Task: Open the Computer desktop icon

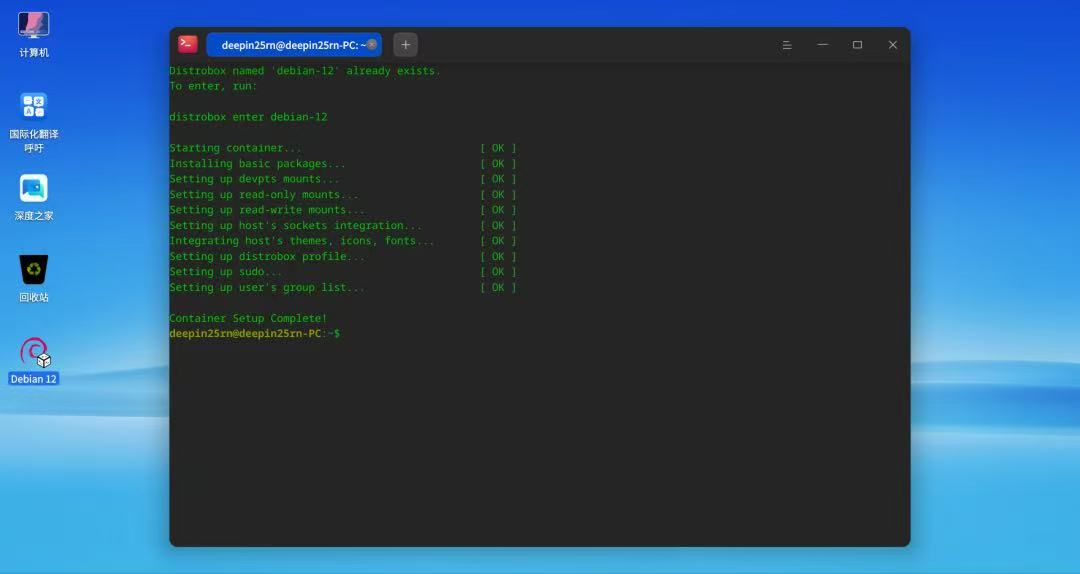Action: click(33, 34)
